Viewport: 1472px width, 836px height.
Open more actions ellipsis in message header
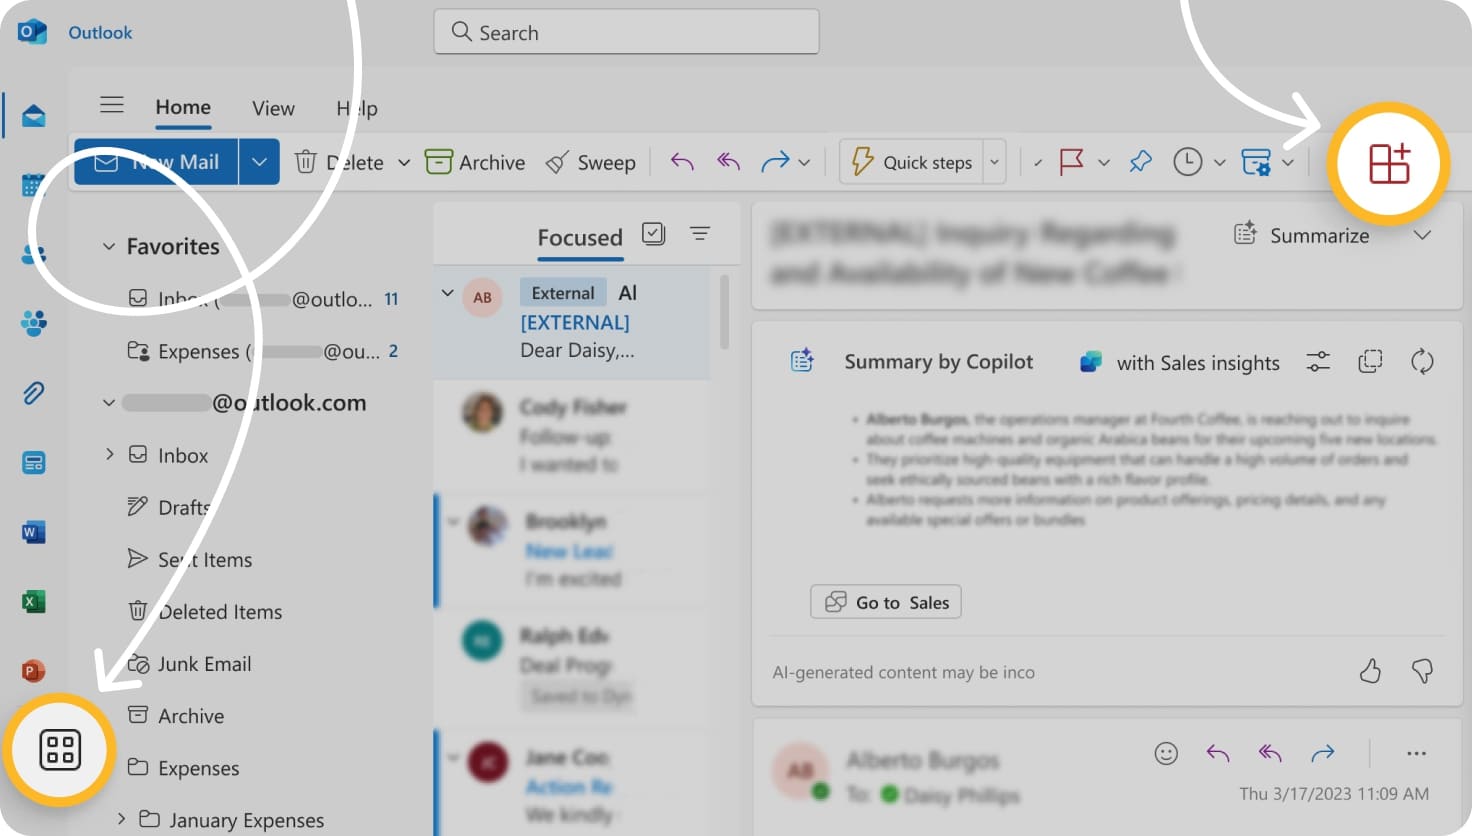tap(1416, 753)
